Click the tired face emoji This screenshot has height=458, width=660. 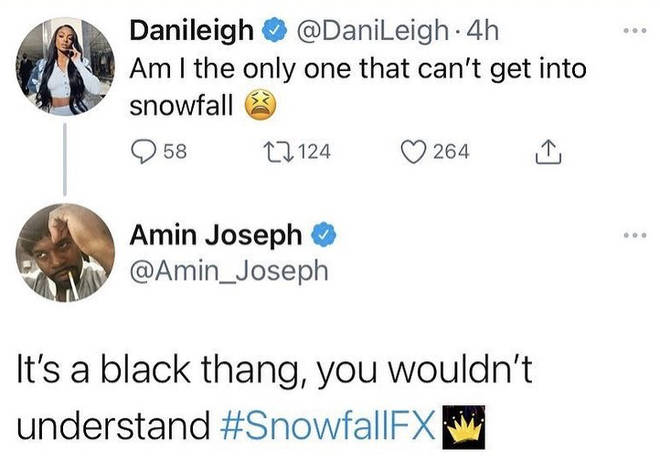point(261,105)
